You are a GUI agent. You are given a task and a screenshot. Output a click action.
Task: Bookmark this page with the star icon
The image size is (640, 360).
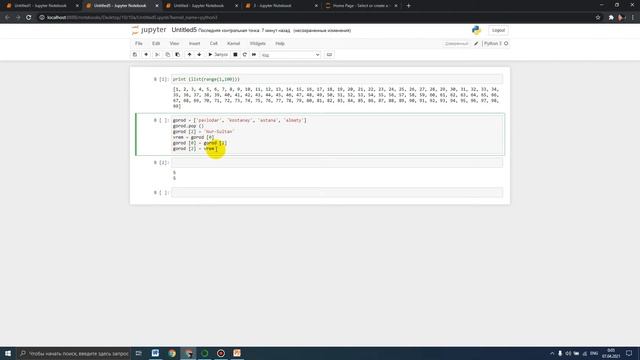[598, 18]
